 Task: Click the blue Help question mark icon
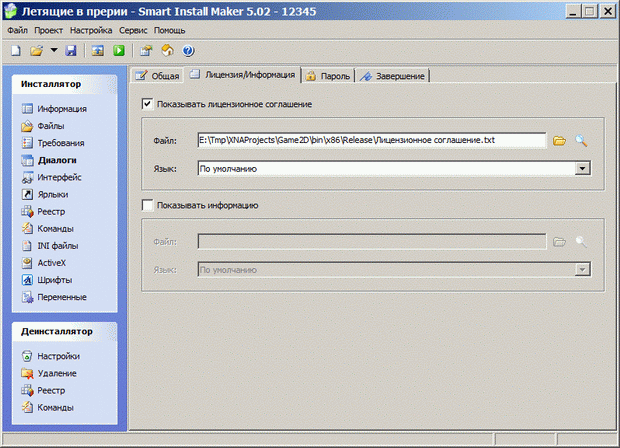point(187,50)
